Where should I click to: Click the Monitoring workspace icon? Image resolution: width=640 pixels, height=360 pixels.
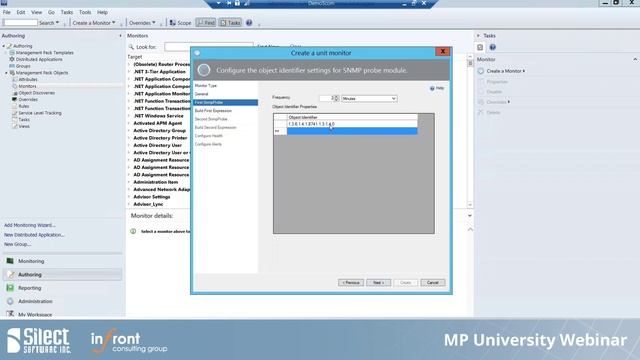[10, 261]
